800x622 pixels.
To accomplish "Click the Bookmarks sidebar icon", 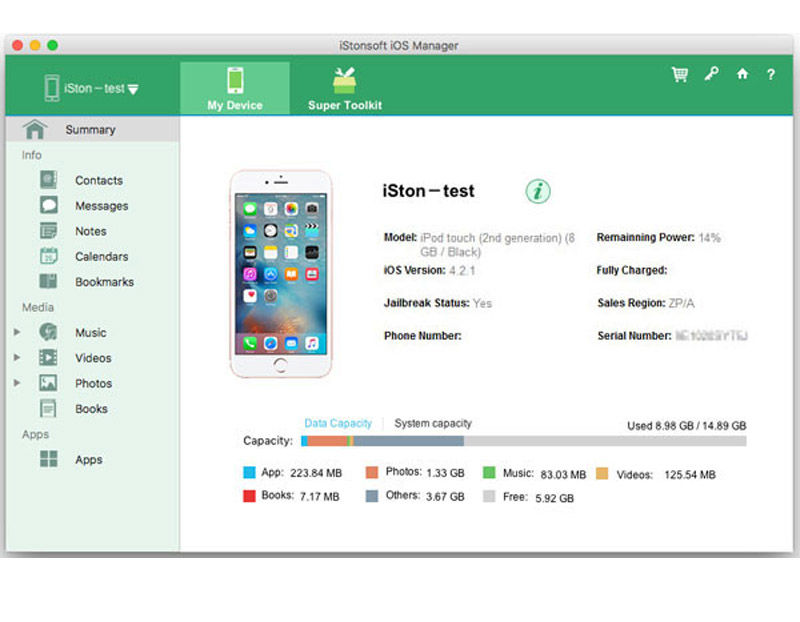I will (x=48, y=281).
